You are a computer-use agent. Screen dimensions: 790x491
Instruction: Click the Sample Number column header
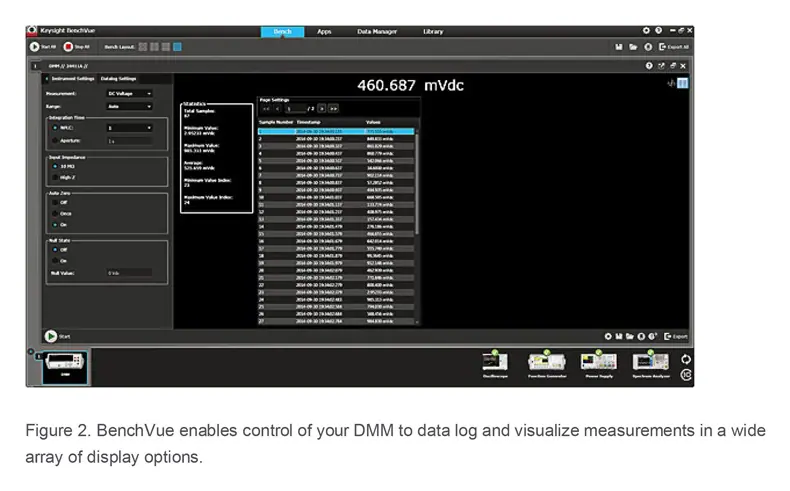(x=276, y=122)
